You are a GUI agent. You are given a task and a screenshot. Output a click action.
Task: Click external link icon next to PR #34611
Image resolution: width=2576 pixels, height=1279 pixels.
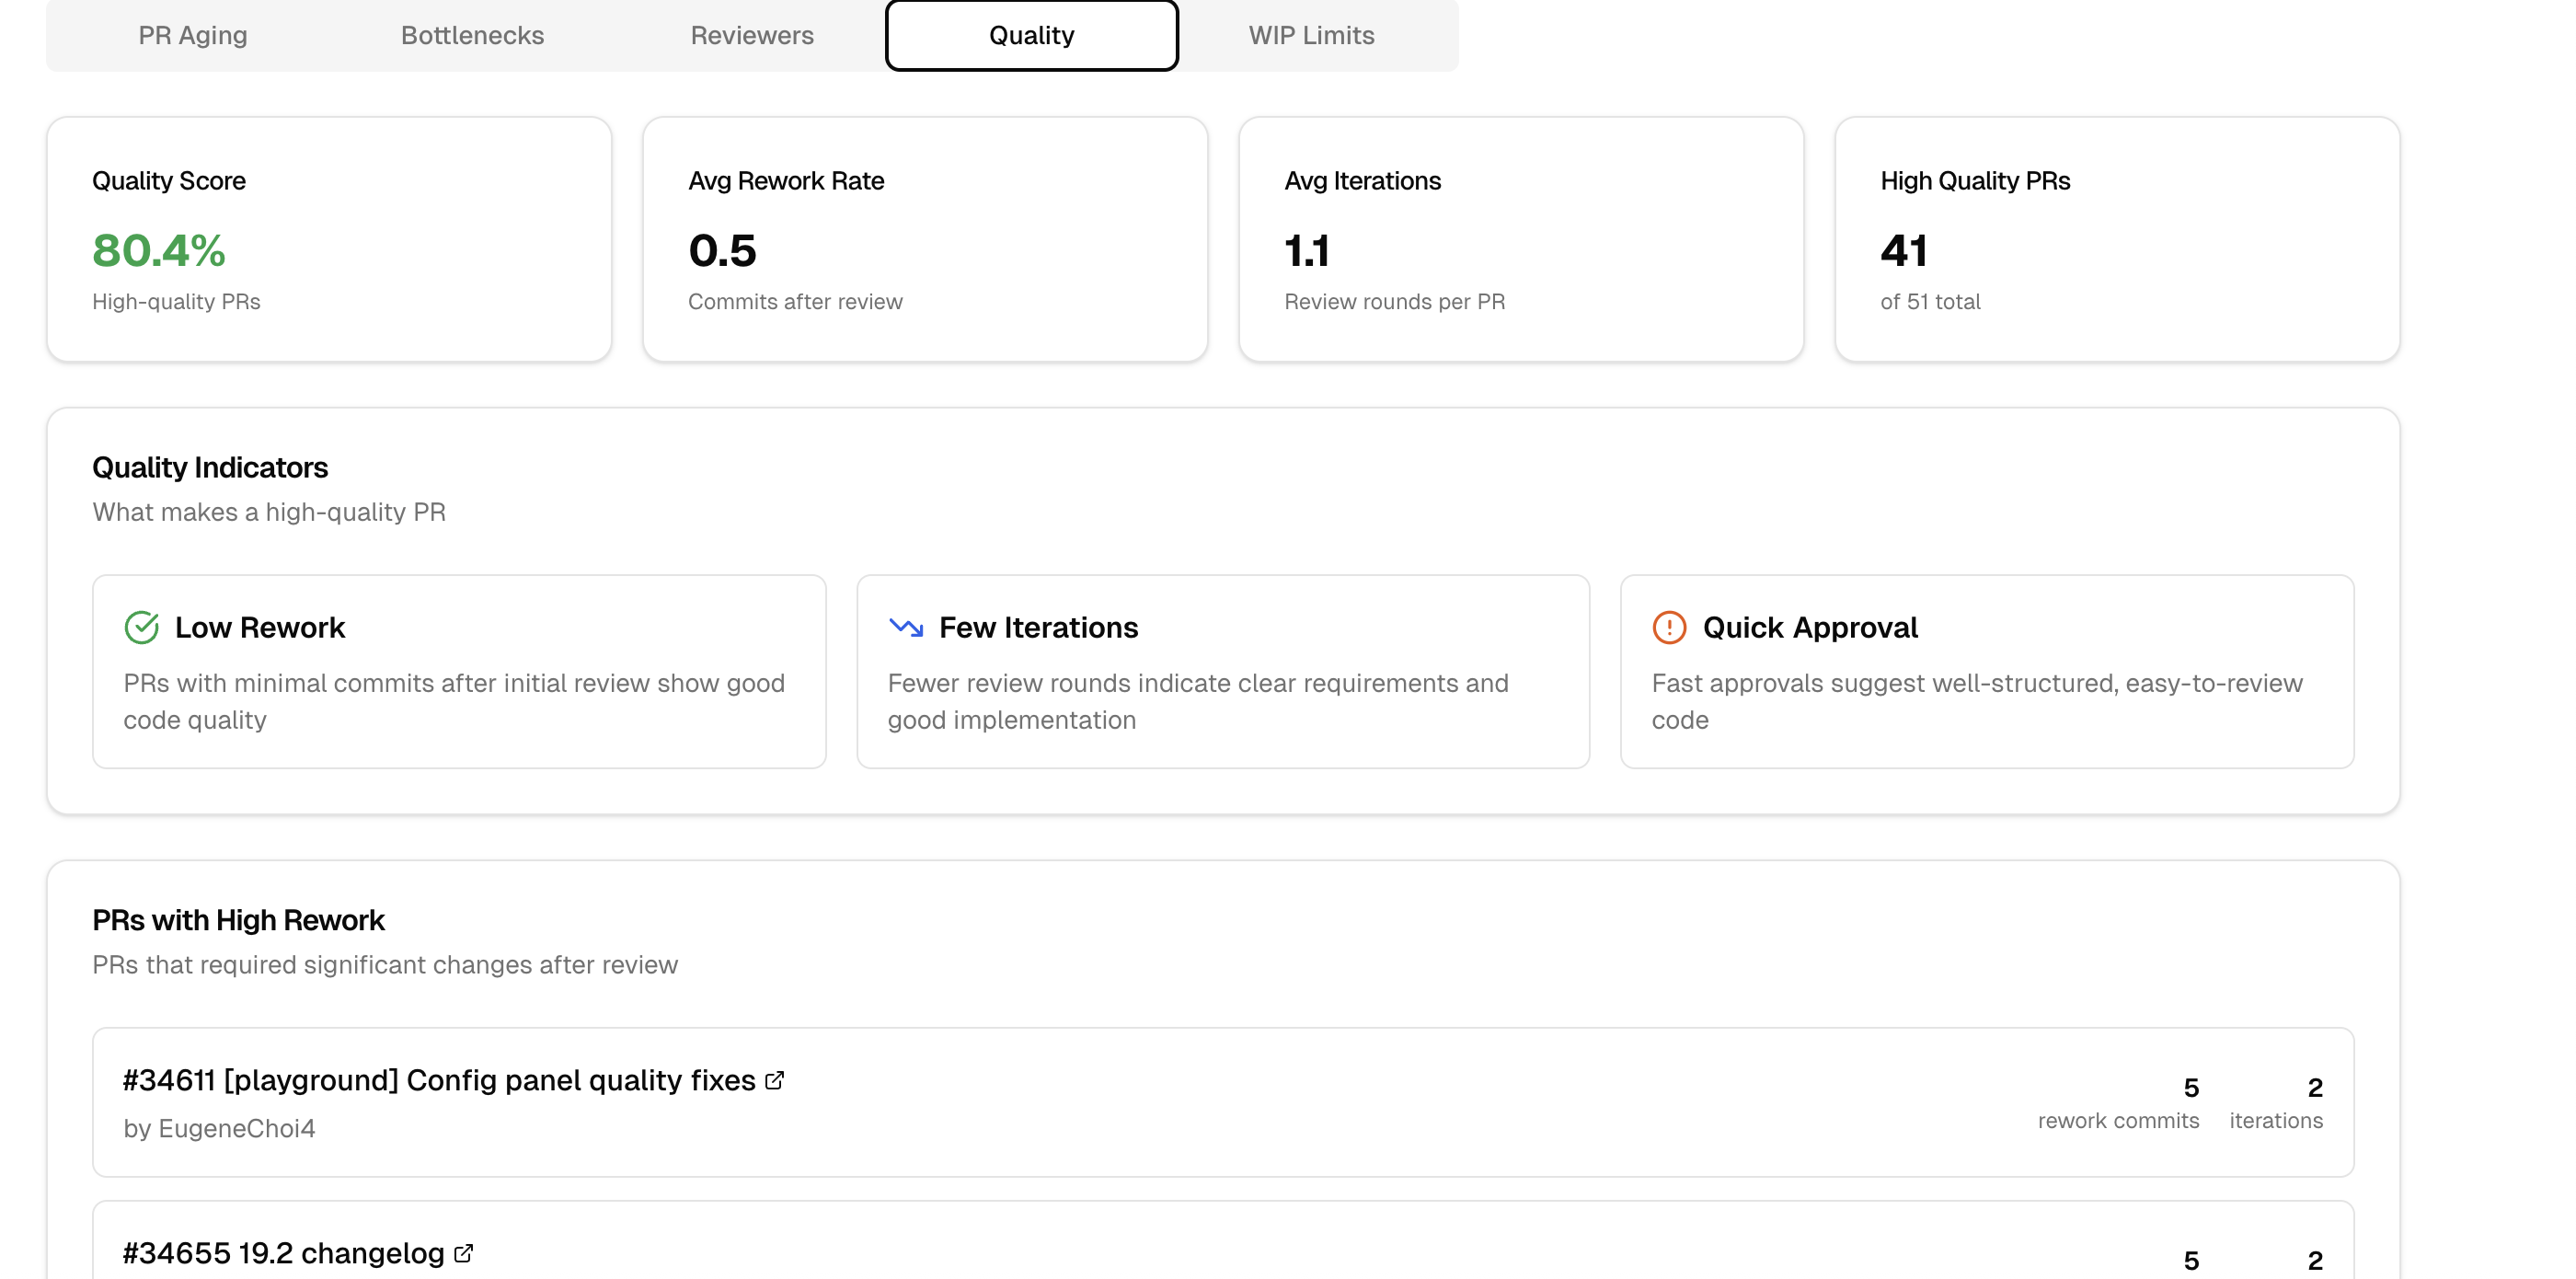[x=775, y=1080]
